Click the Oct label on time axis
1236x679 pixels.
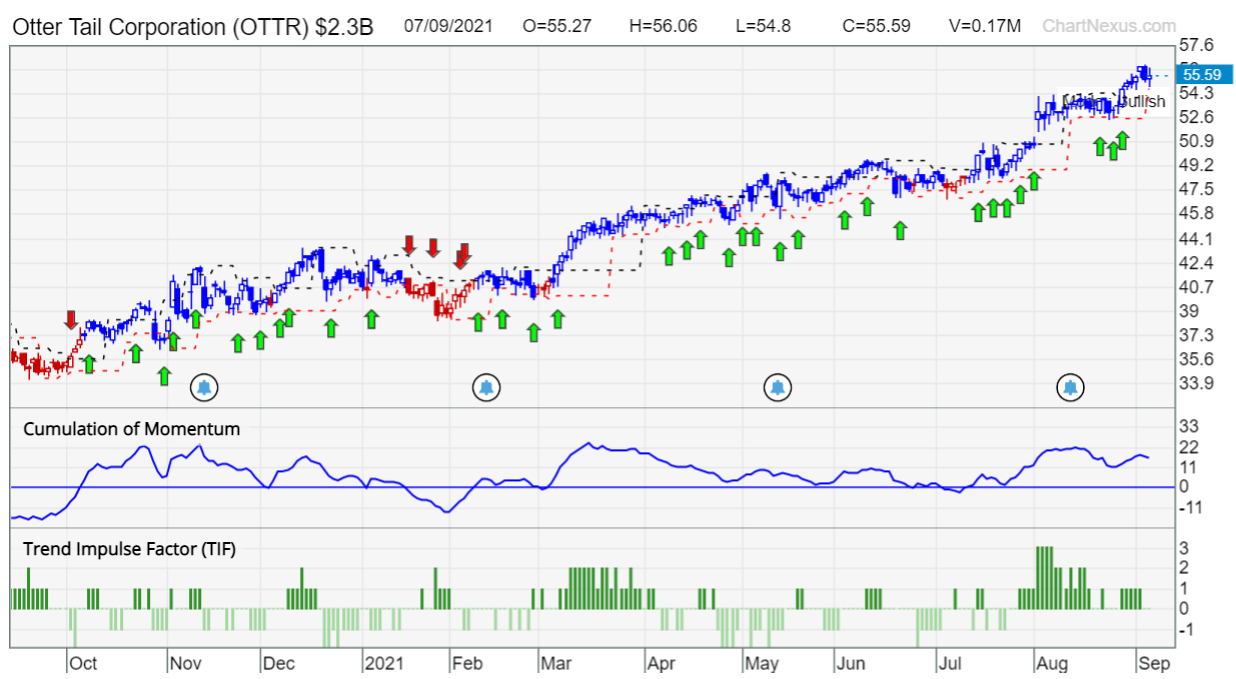click(83, 662)
